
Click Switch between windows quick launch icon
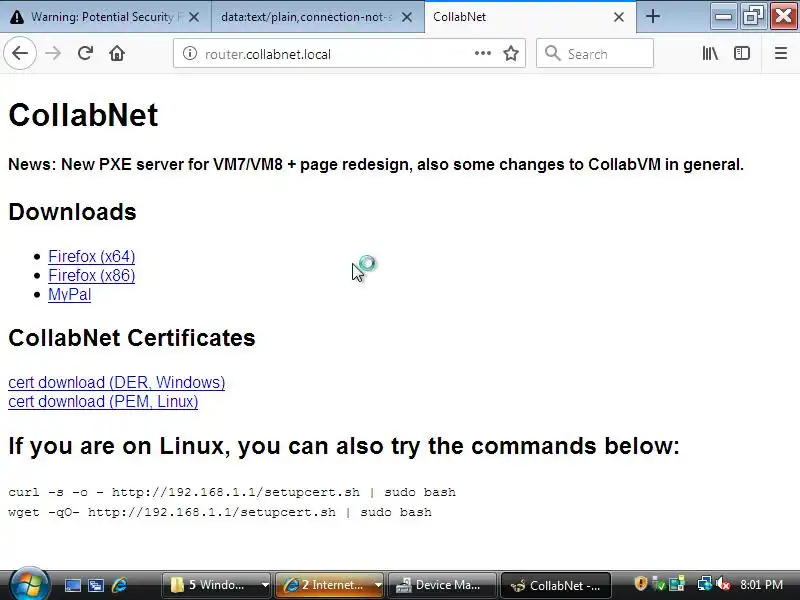(x=95, y=585)
